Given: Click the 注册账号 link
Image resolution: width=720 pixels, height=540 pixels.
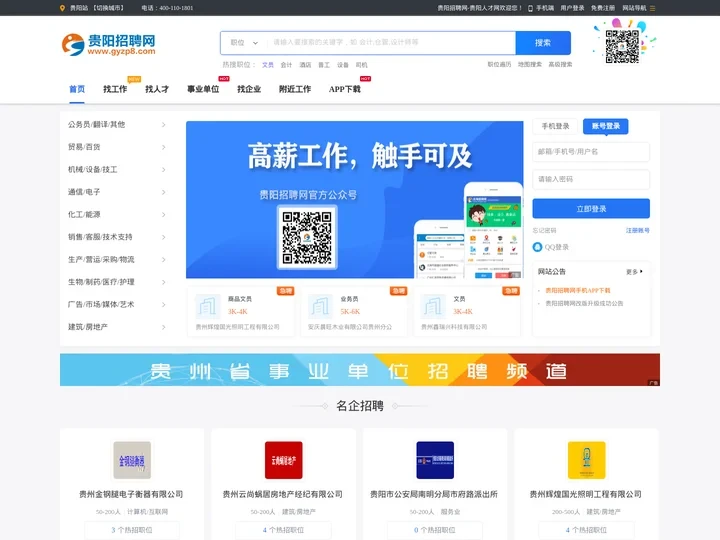Looking at the screenshot, I should click(637, 231).
